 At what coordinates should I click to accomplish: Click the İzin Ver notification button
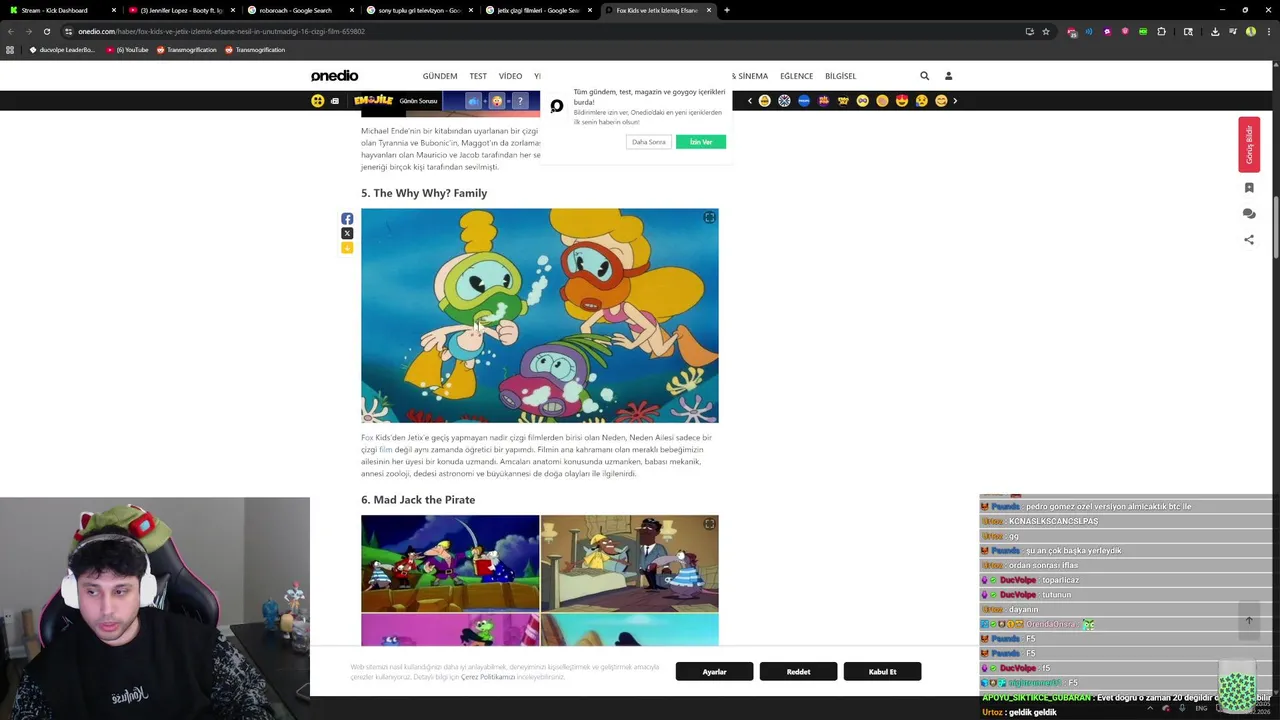coord(700,142)
